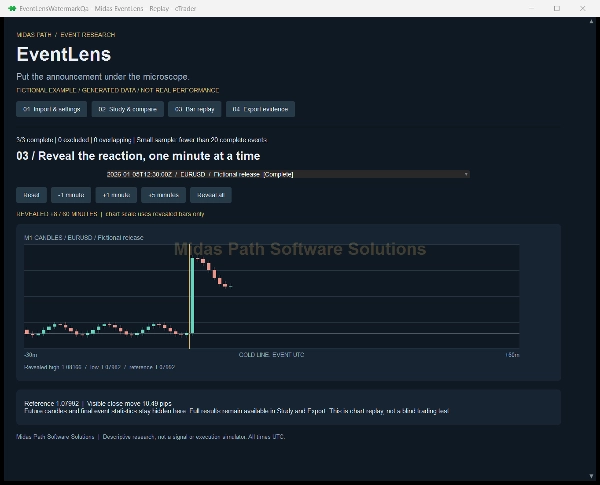Click the EventLens app icon in title bar
Viewport: 600px width, 485px height.
12,8
